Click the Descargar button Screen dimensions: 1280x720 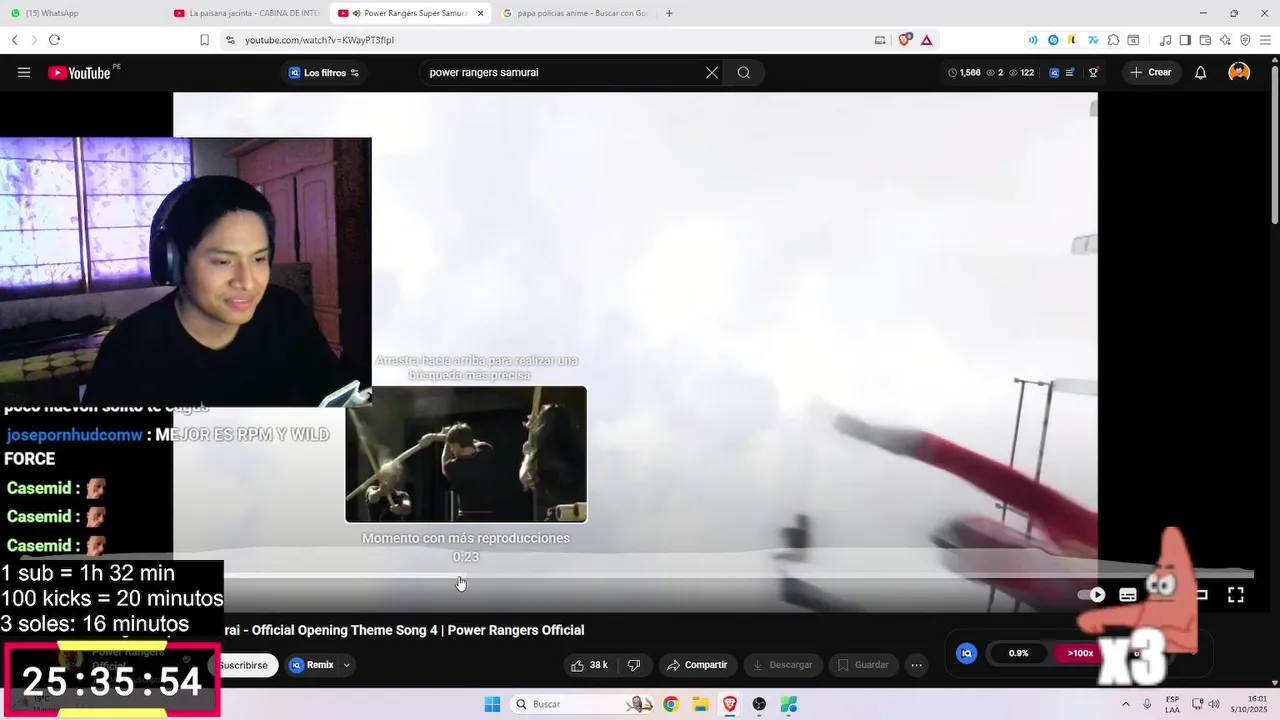tap(783, 665)
